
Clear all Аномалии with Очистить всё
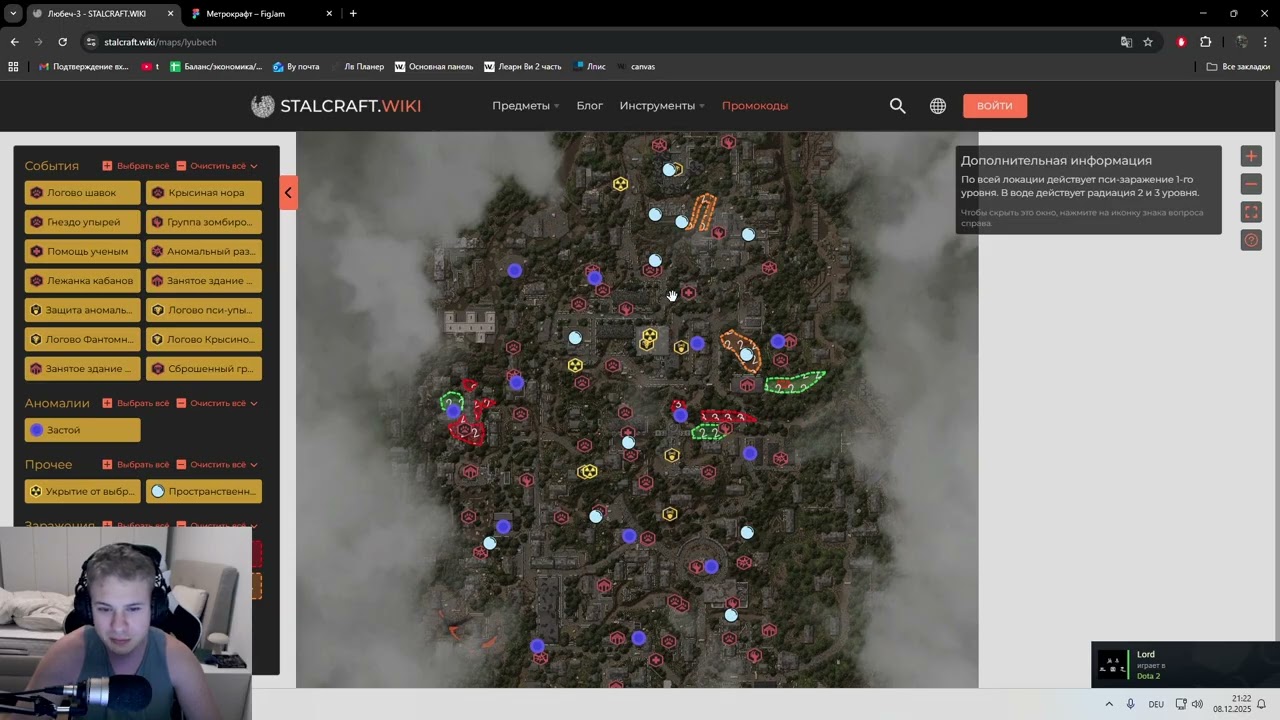[211, 404]
